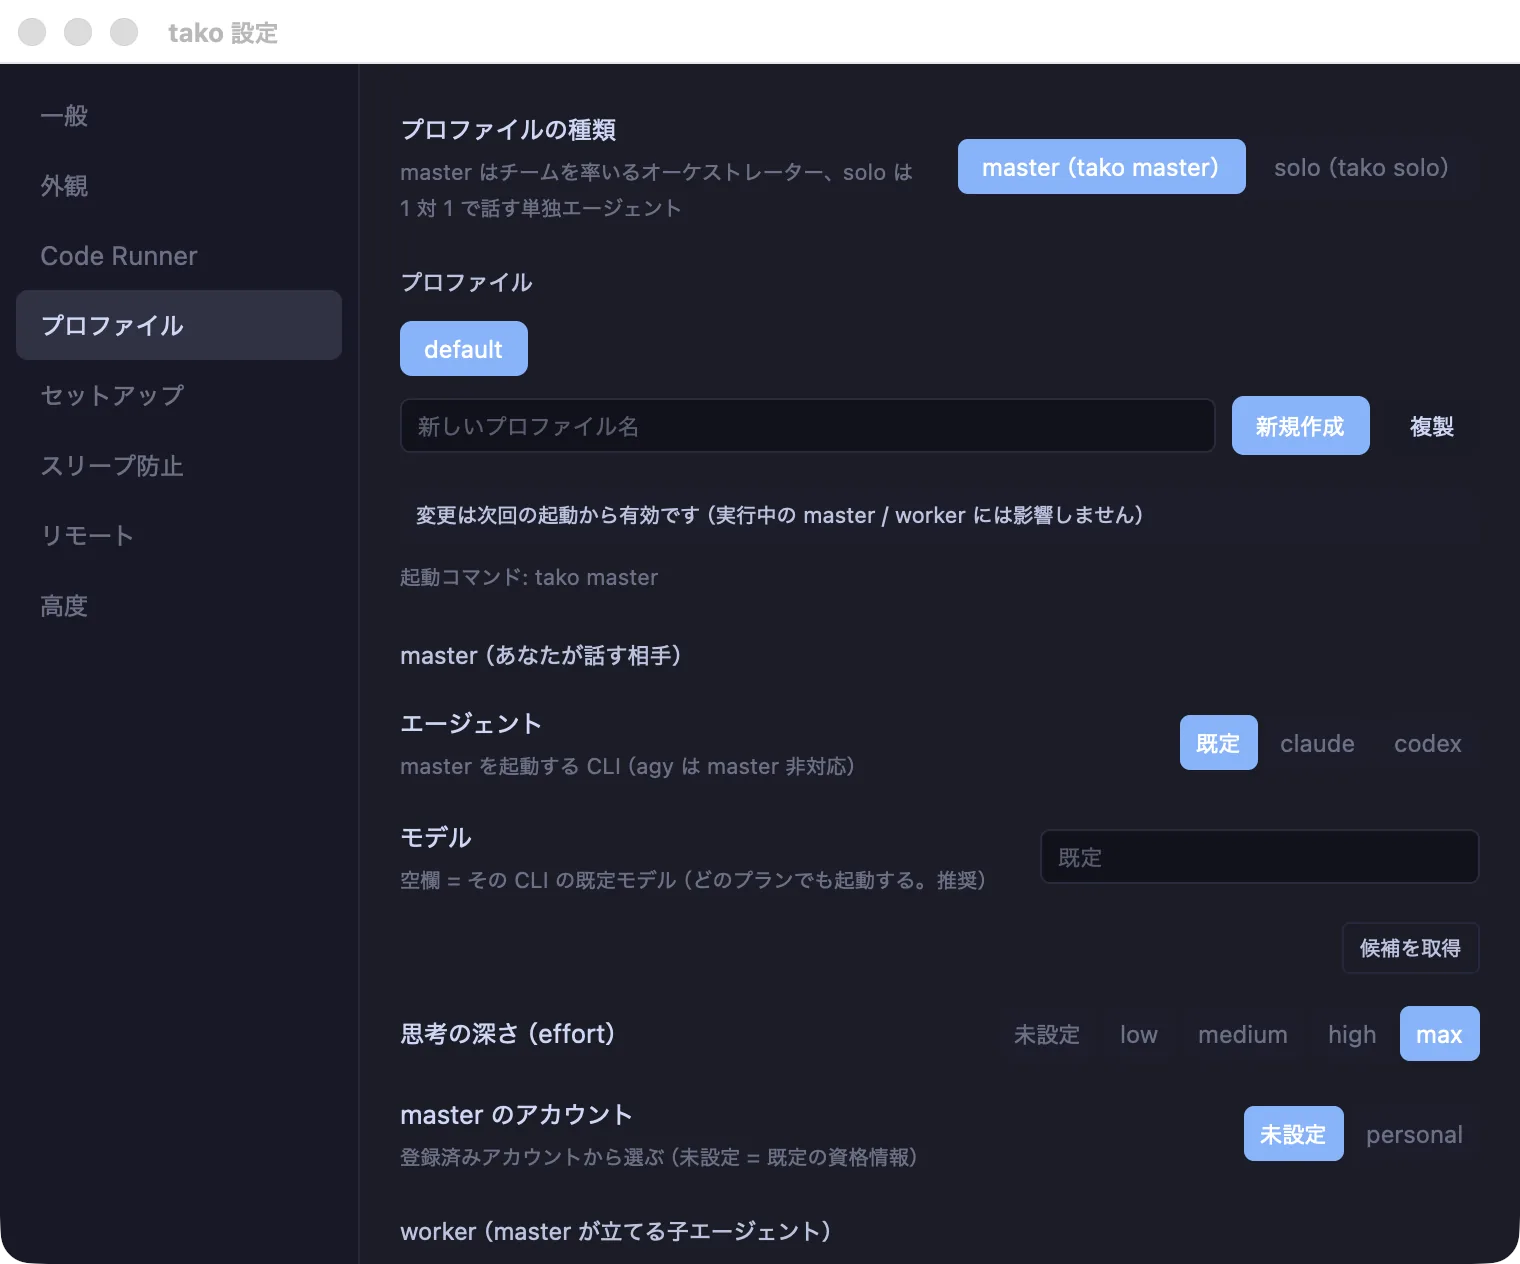The height and width of the screenshot is (1264, 1520).
Task: Click the エージェント label
Action: [x=471, y=723]
